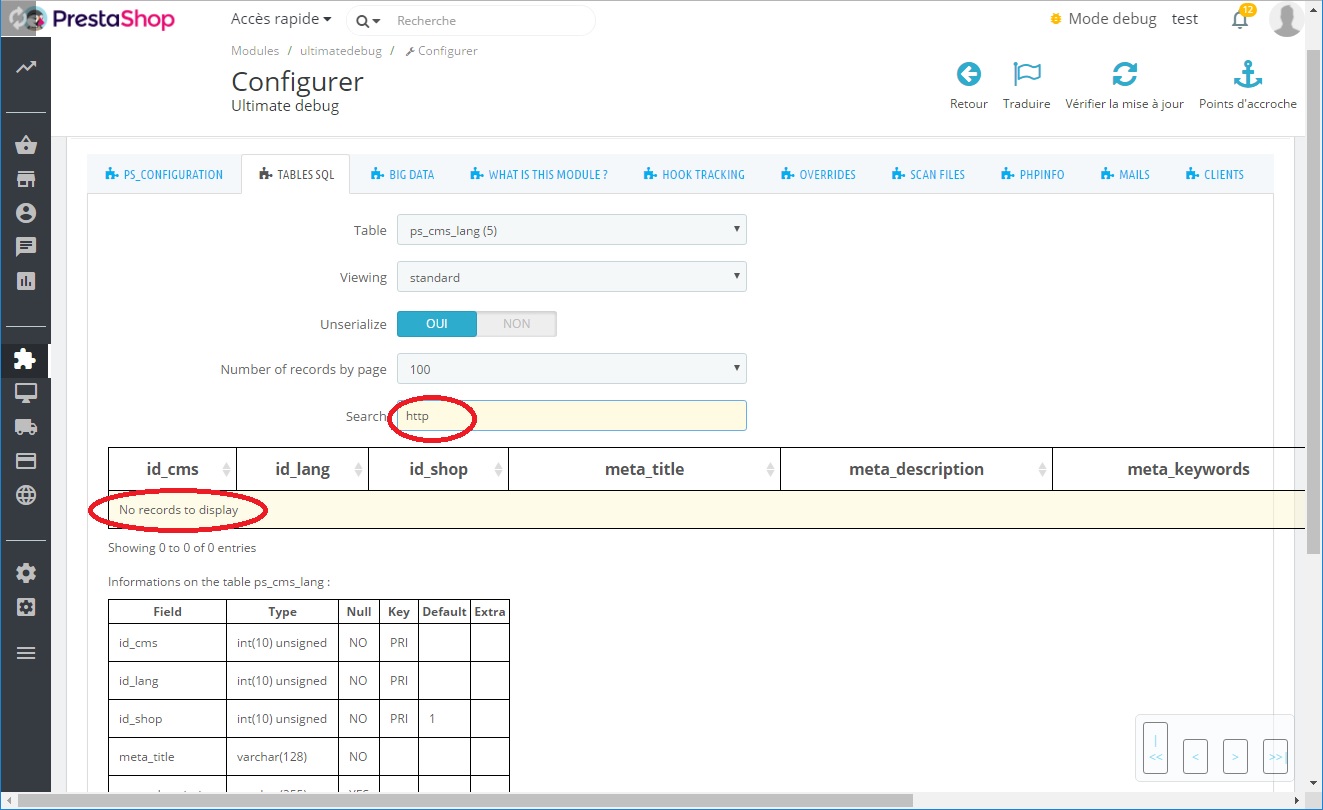
Task: Sort by meta_title column header
Action: point(644,469)
